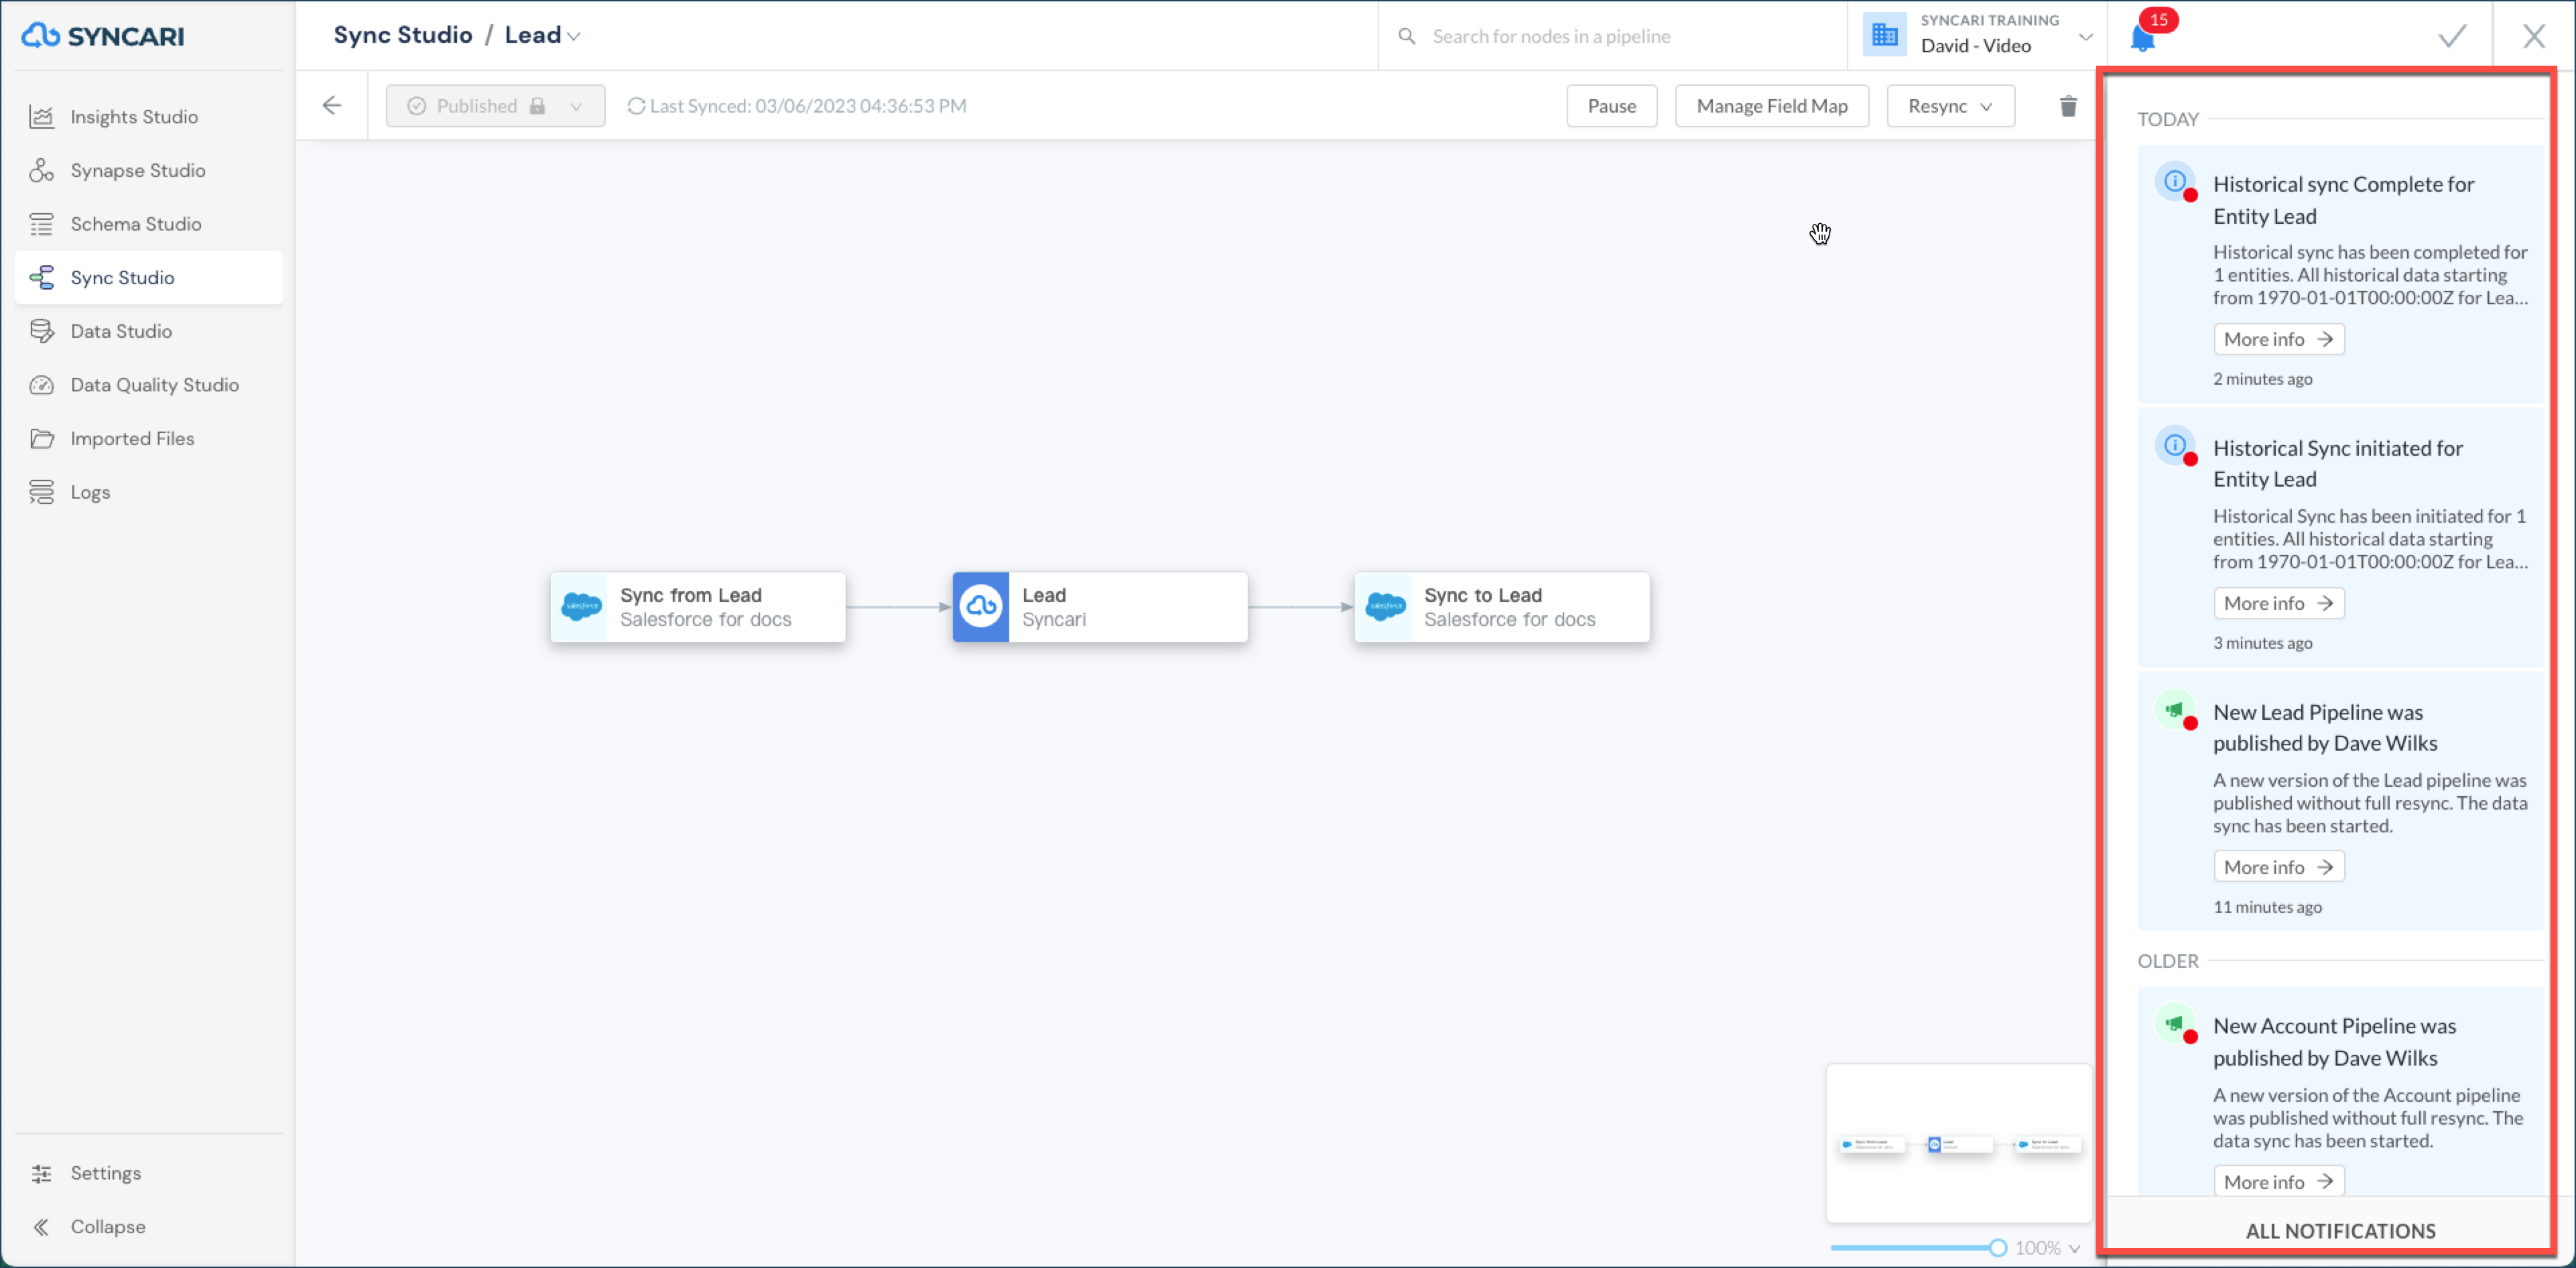
Task: Click the Syncari logo
Action: click(103, 36)
